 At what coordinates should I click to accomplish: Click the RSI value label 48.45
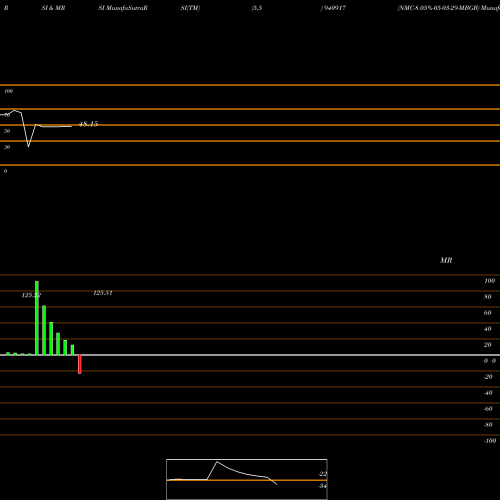tap(88, 124)
